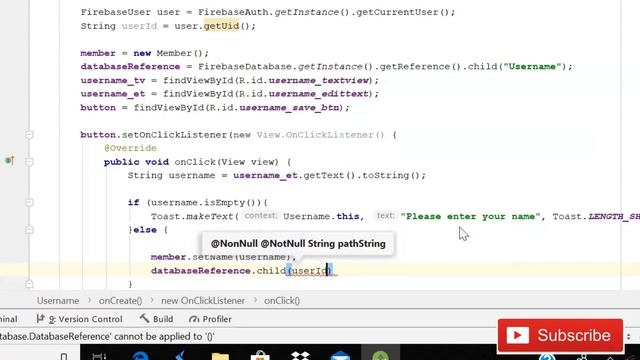Click username_et.getText() expression
Viewport: 640px width, 360px height.
(294, 176)
